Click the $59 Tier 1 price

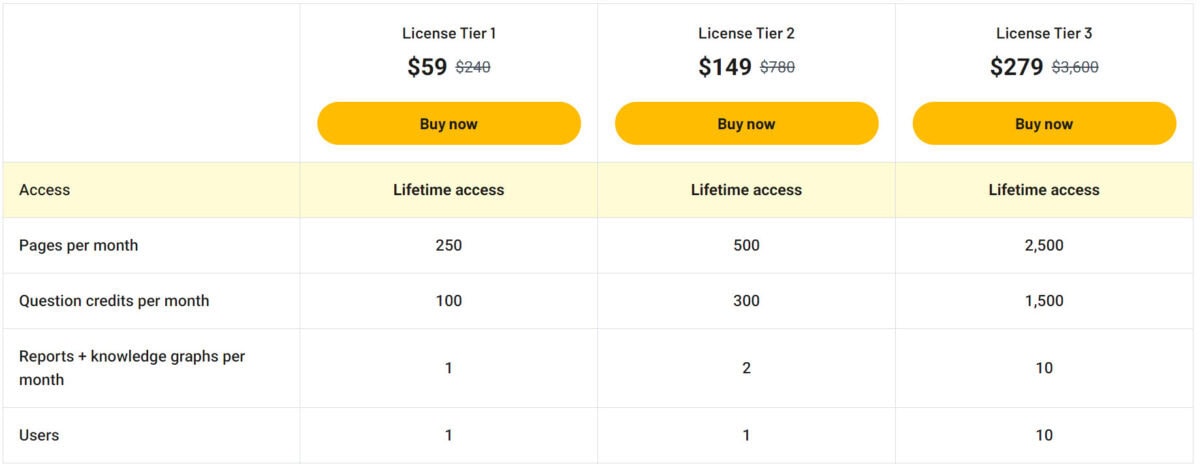coord(427,67)
